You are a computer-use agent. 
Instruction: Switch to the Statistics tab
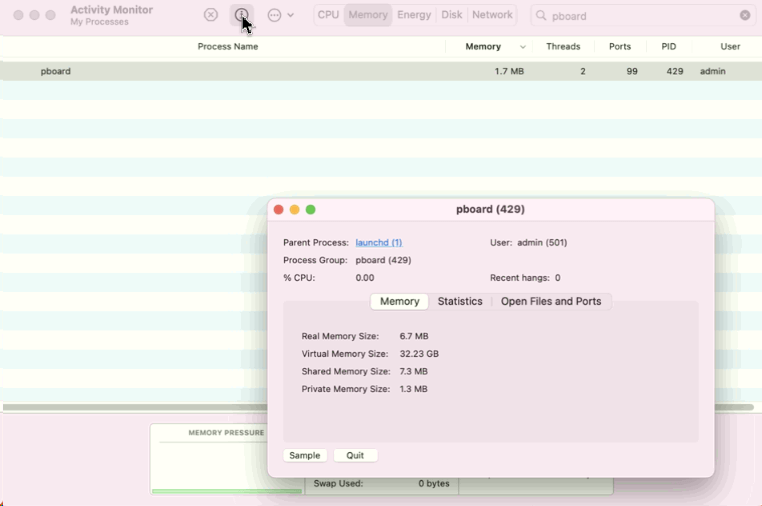460,301
